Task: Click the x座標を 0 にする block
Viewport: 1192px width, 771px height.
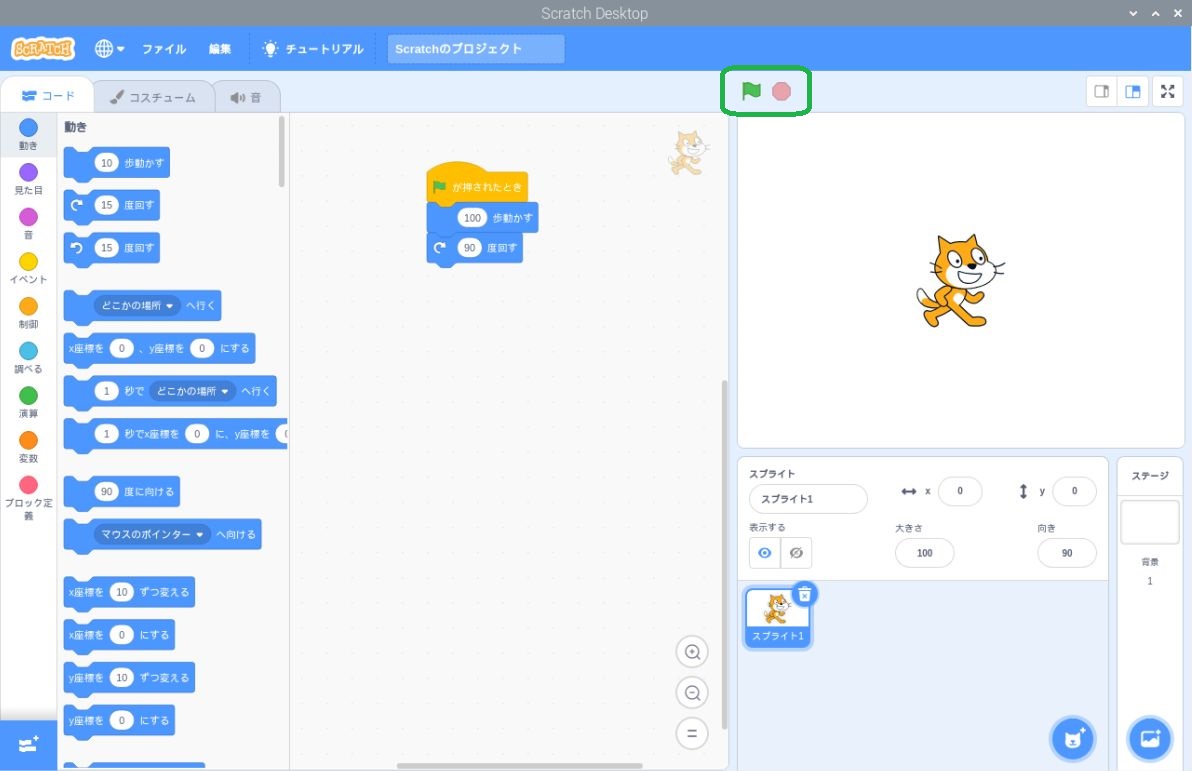Action: pyautogui.click(x=119, y=635)
